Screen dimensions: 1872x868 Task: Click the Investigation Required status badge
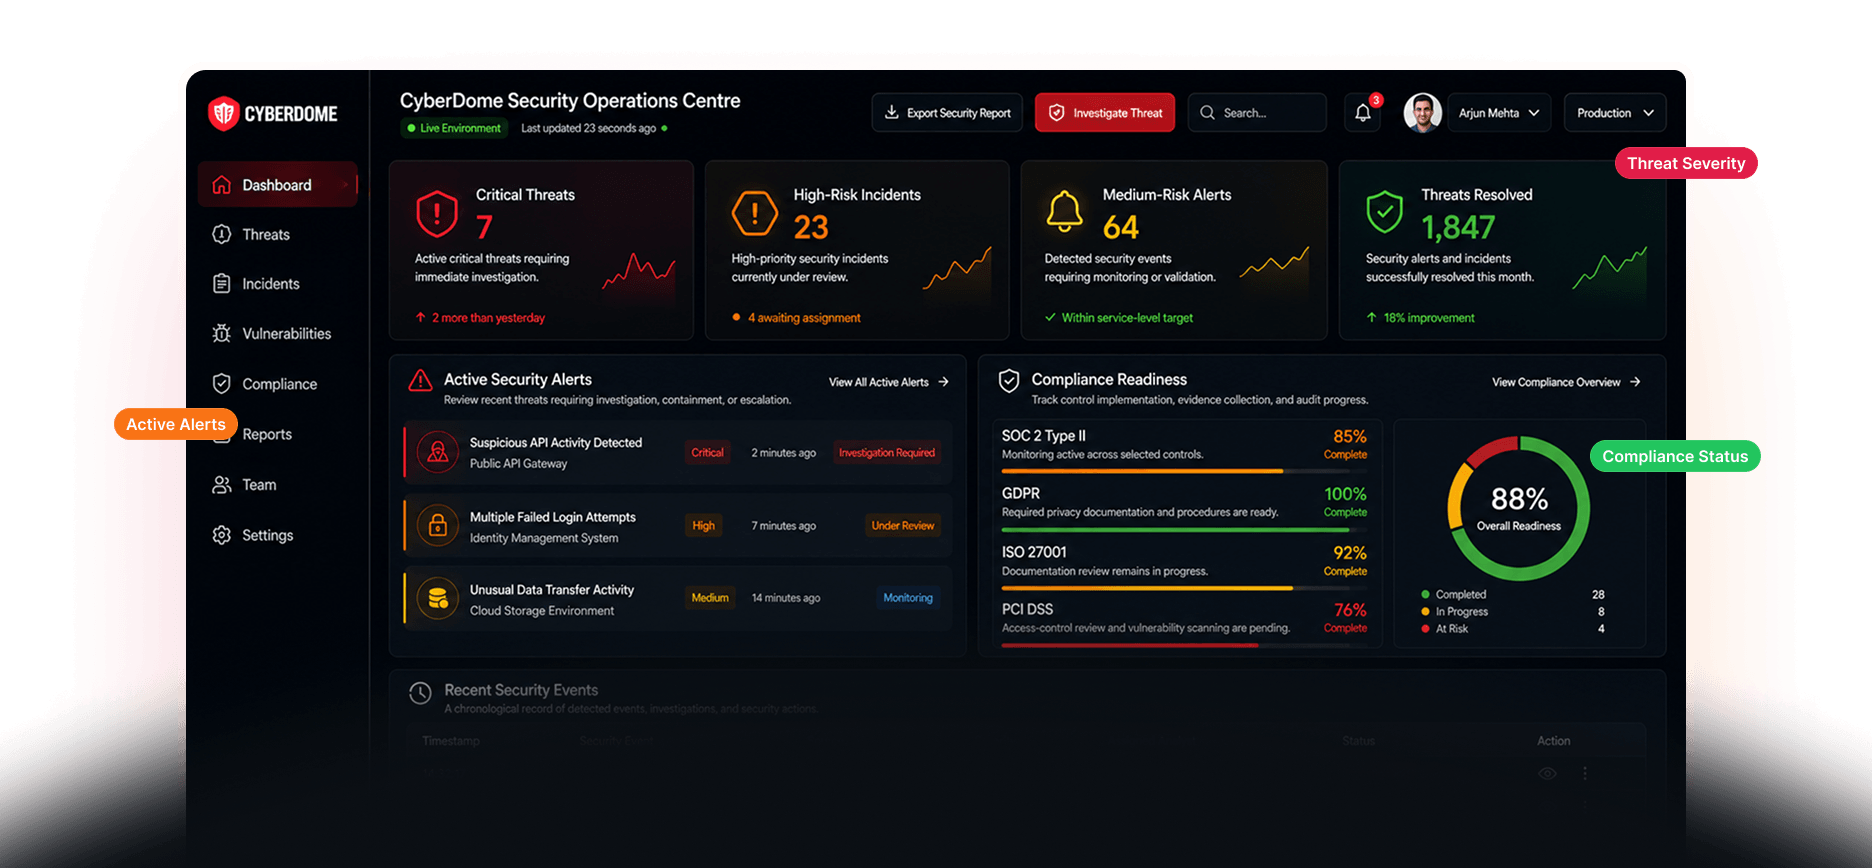(x=887, y=453)
